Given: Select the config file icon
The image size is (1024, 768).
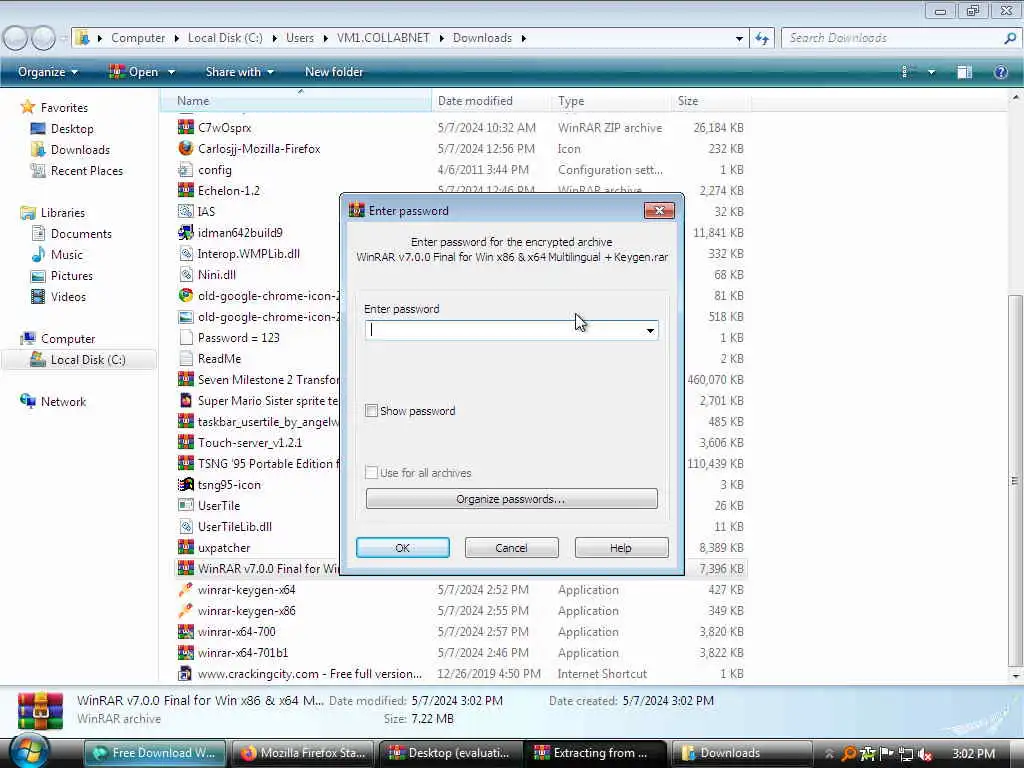Looking at the screenshot, I should click(185, 169).
